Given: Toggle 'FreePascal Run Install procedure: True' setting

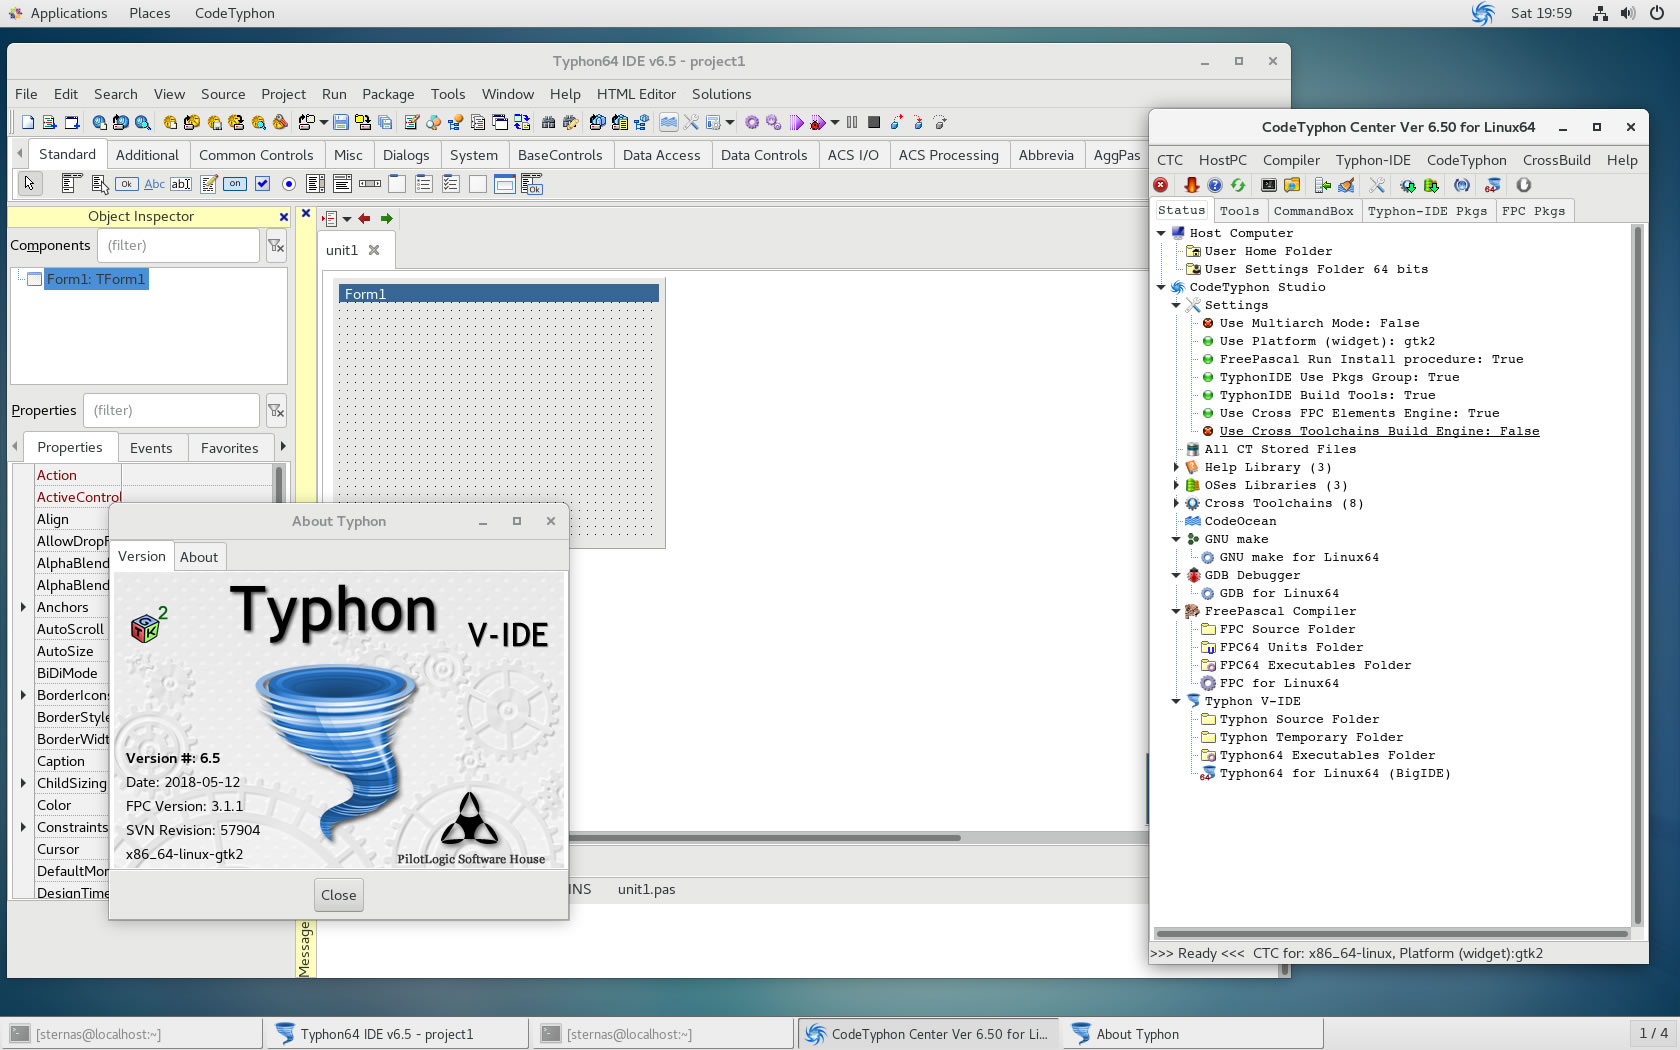Looking at the screenshot, I should click(x=1371, y=359).
